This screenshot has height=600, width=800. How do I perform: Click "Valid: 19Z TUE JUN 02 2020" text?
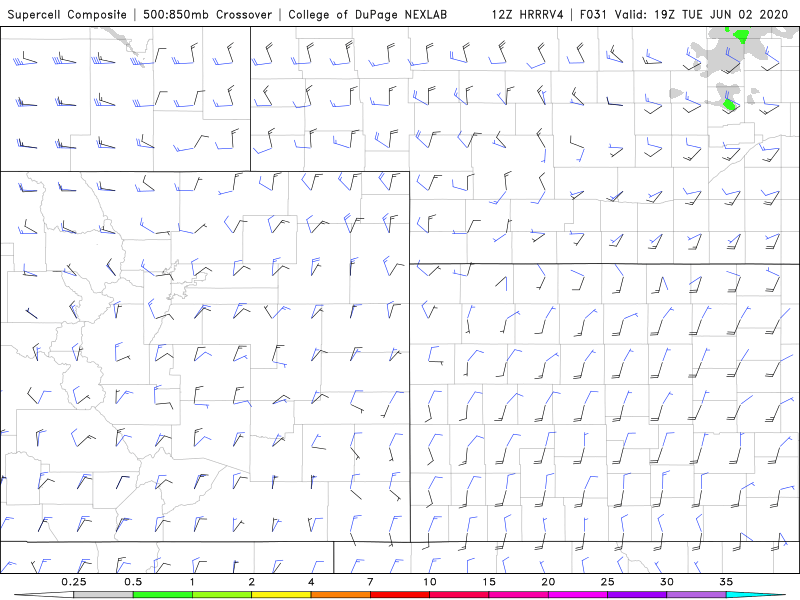pyautogui.click(x=702, y=14)
